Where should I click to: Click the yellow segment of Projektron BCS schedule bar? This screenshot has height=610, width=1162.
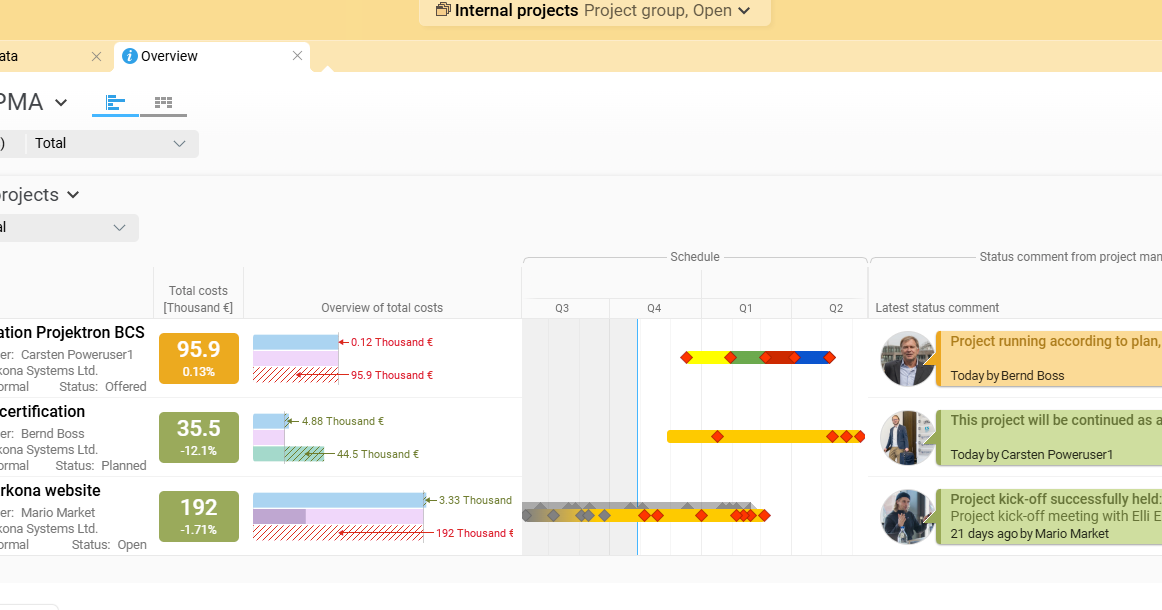[x=708, y=358]
